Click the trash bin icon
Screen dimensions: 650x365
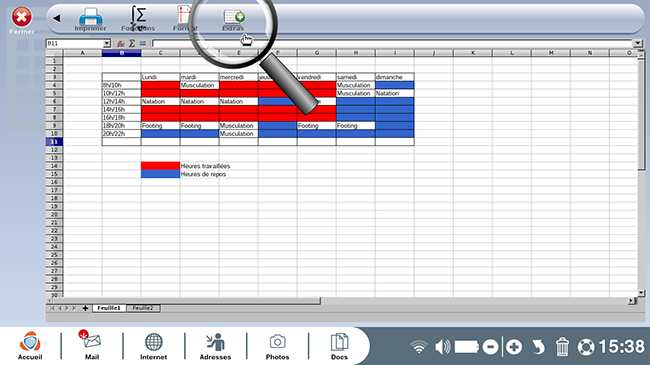tap(562, 347)
